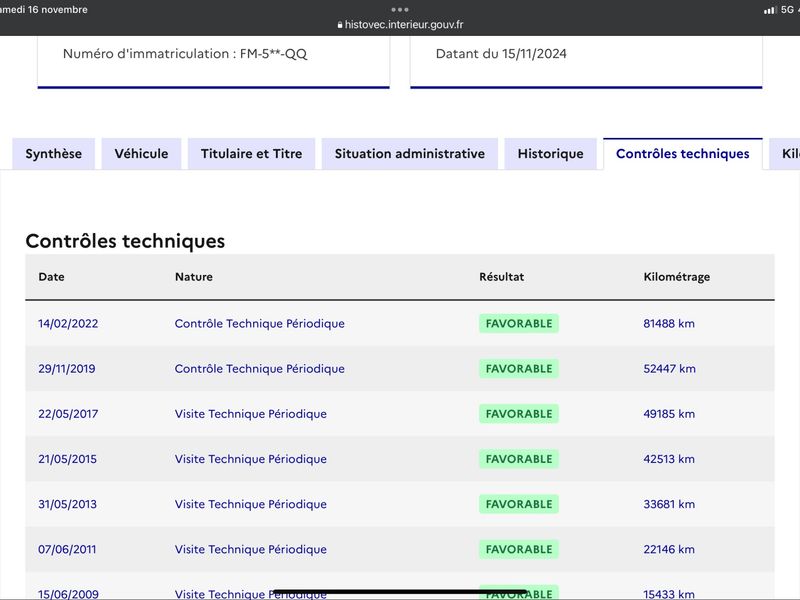Click FAVORABLE badge for 31/05/2013
The height and width of the screenshot is (600, 800).
point(519,504)
